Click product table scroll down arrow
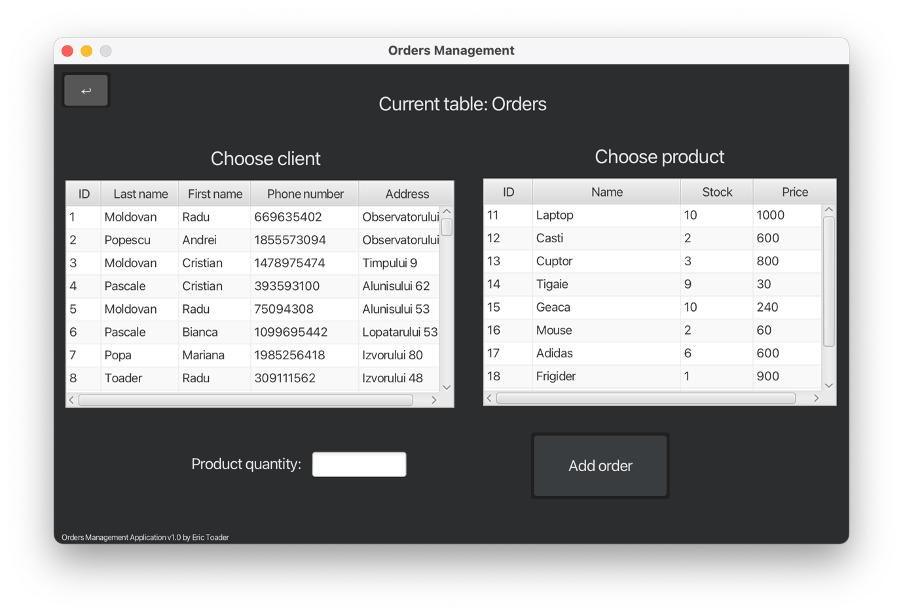This screenshot has width=904, height=616. tap(828, 385)
